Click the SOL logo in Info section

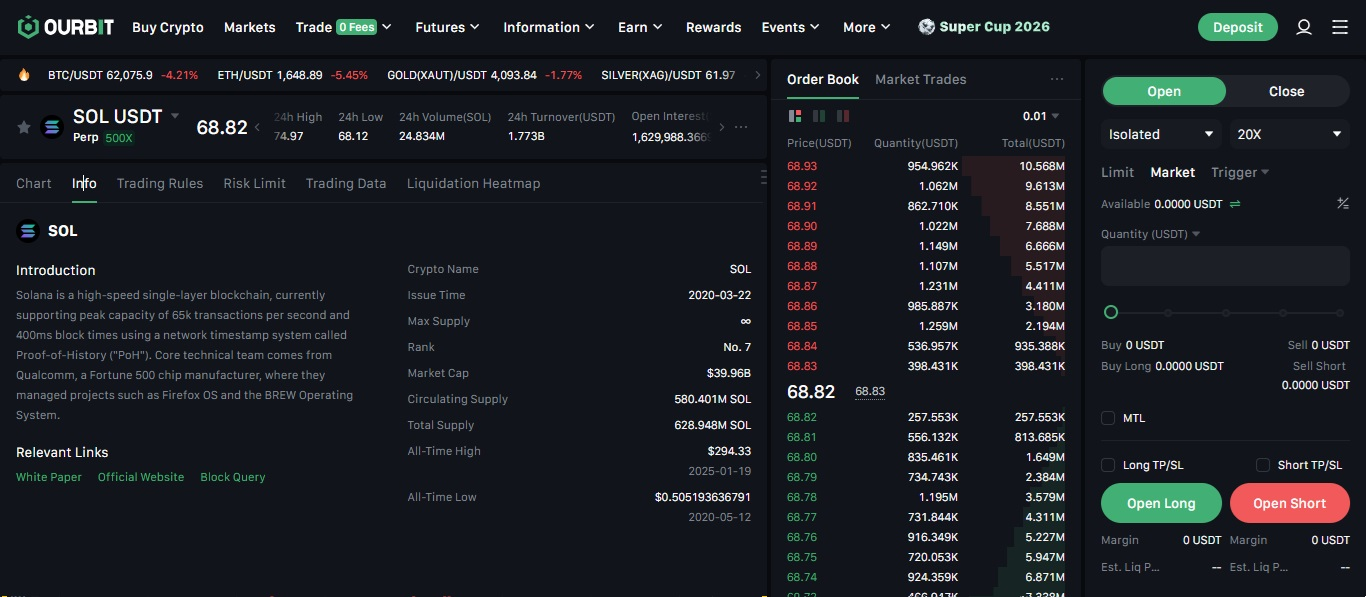pos(28,231)
